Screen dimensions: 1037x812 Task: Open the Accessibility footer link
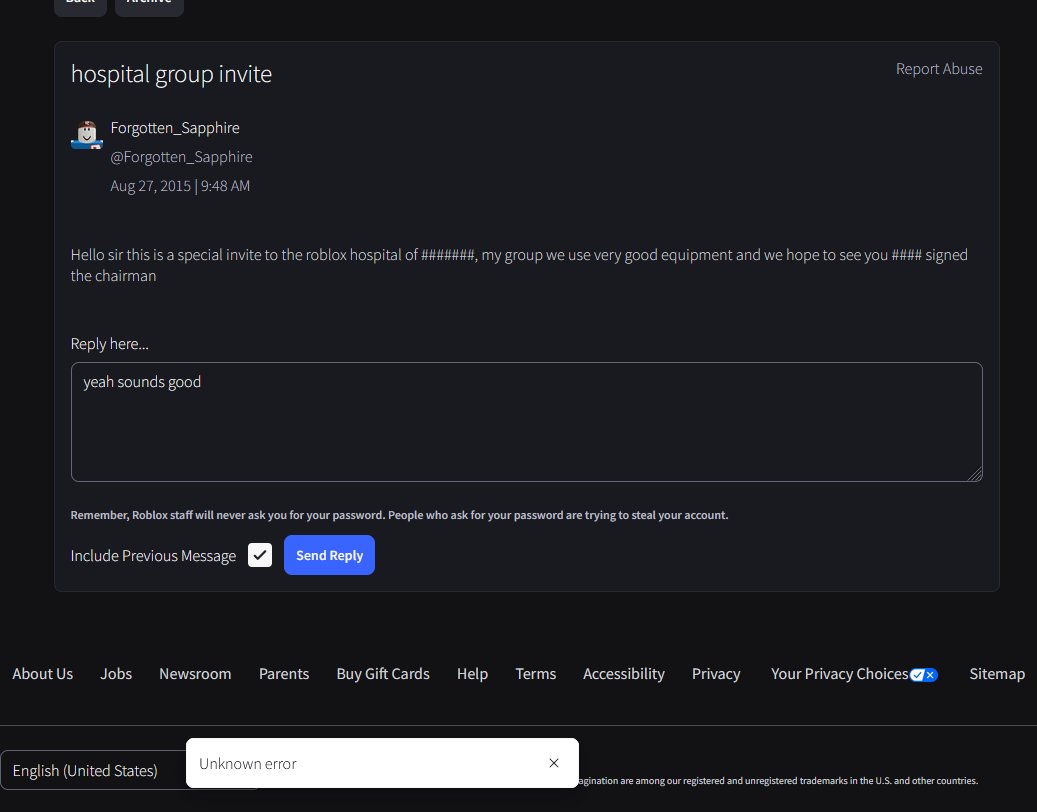pos(624,674)
